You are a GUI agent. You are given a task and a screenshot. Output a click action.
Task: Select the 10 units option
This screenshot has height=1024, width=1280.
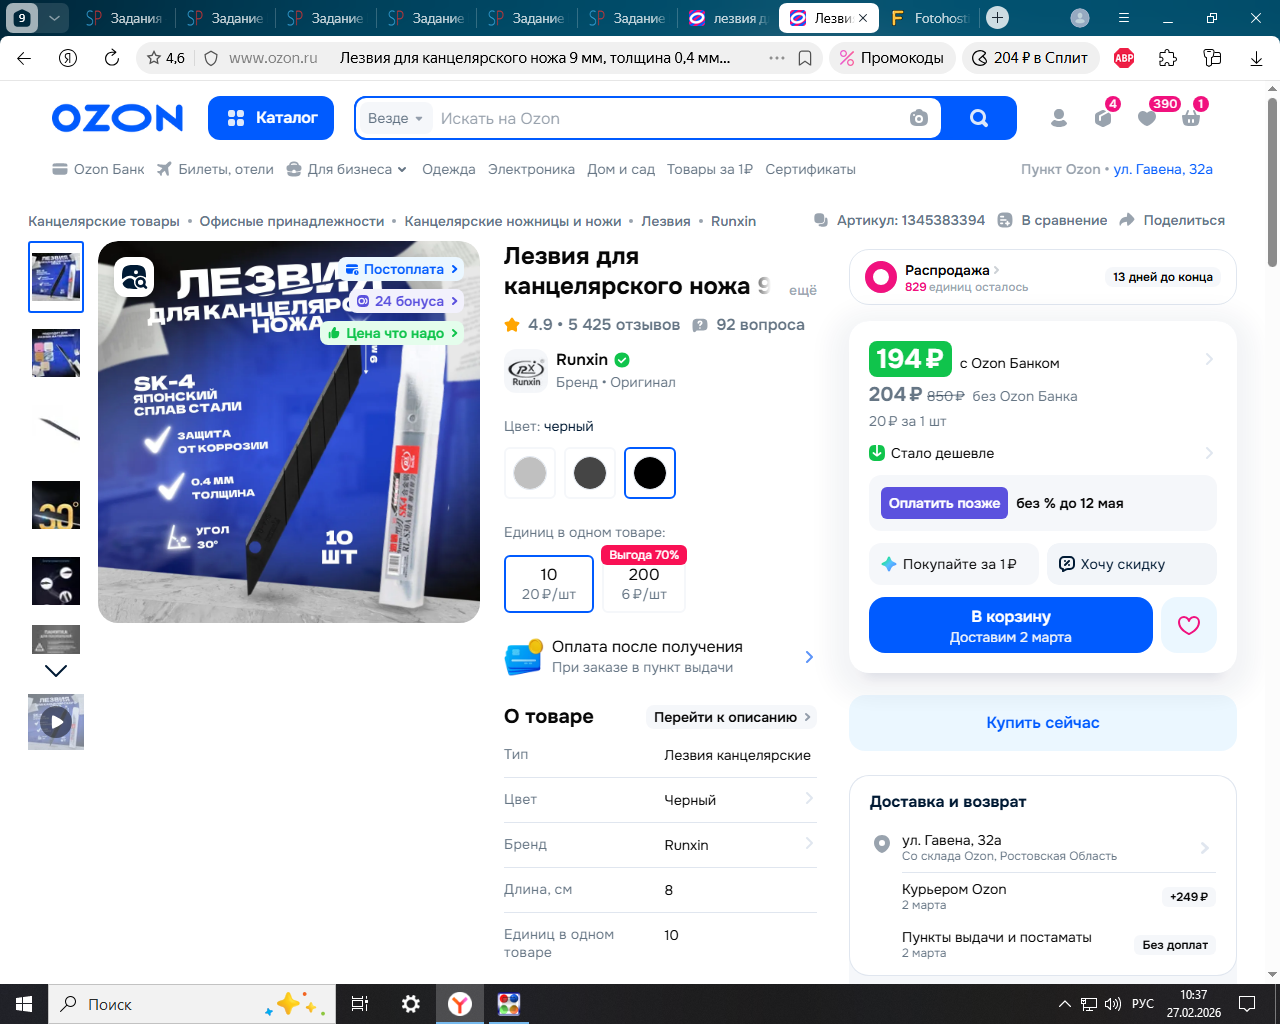pyautogui.click(x=549, y=583)
